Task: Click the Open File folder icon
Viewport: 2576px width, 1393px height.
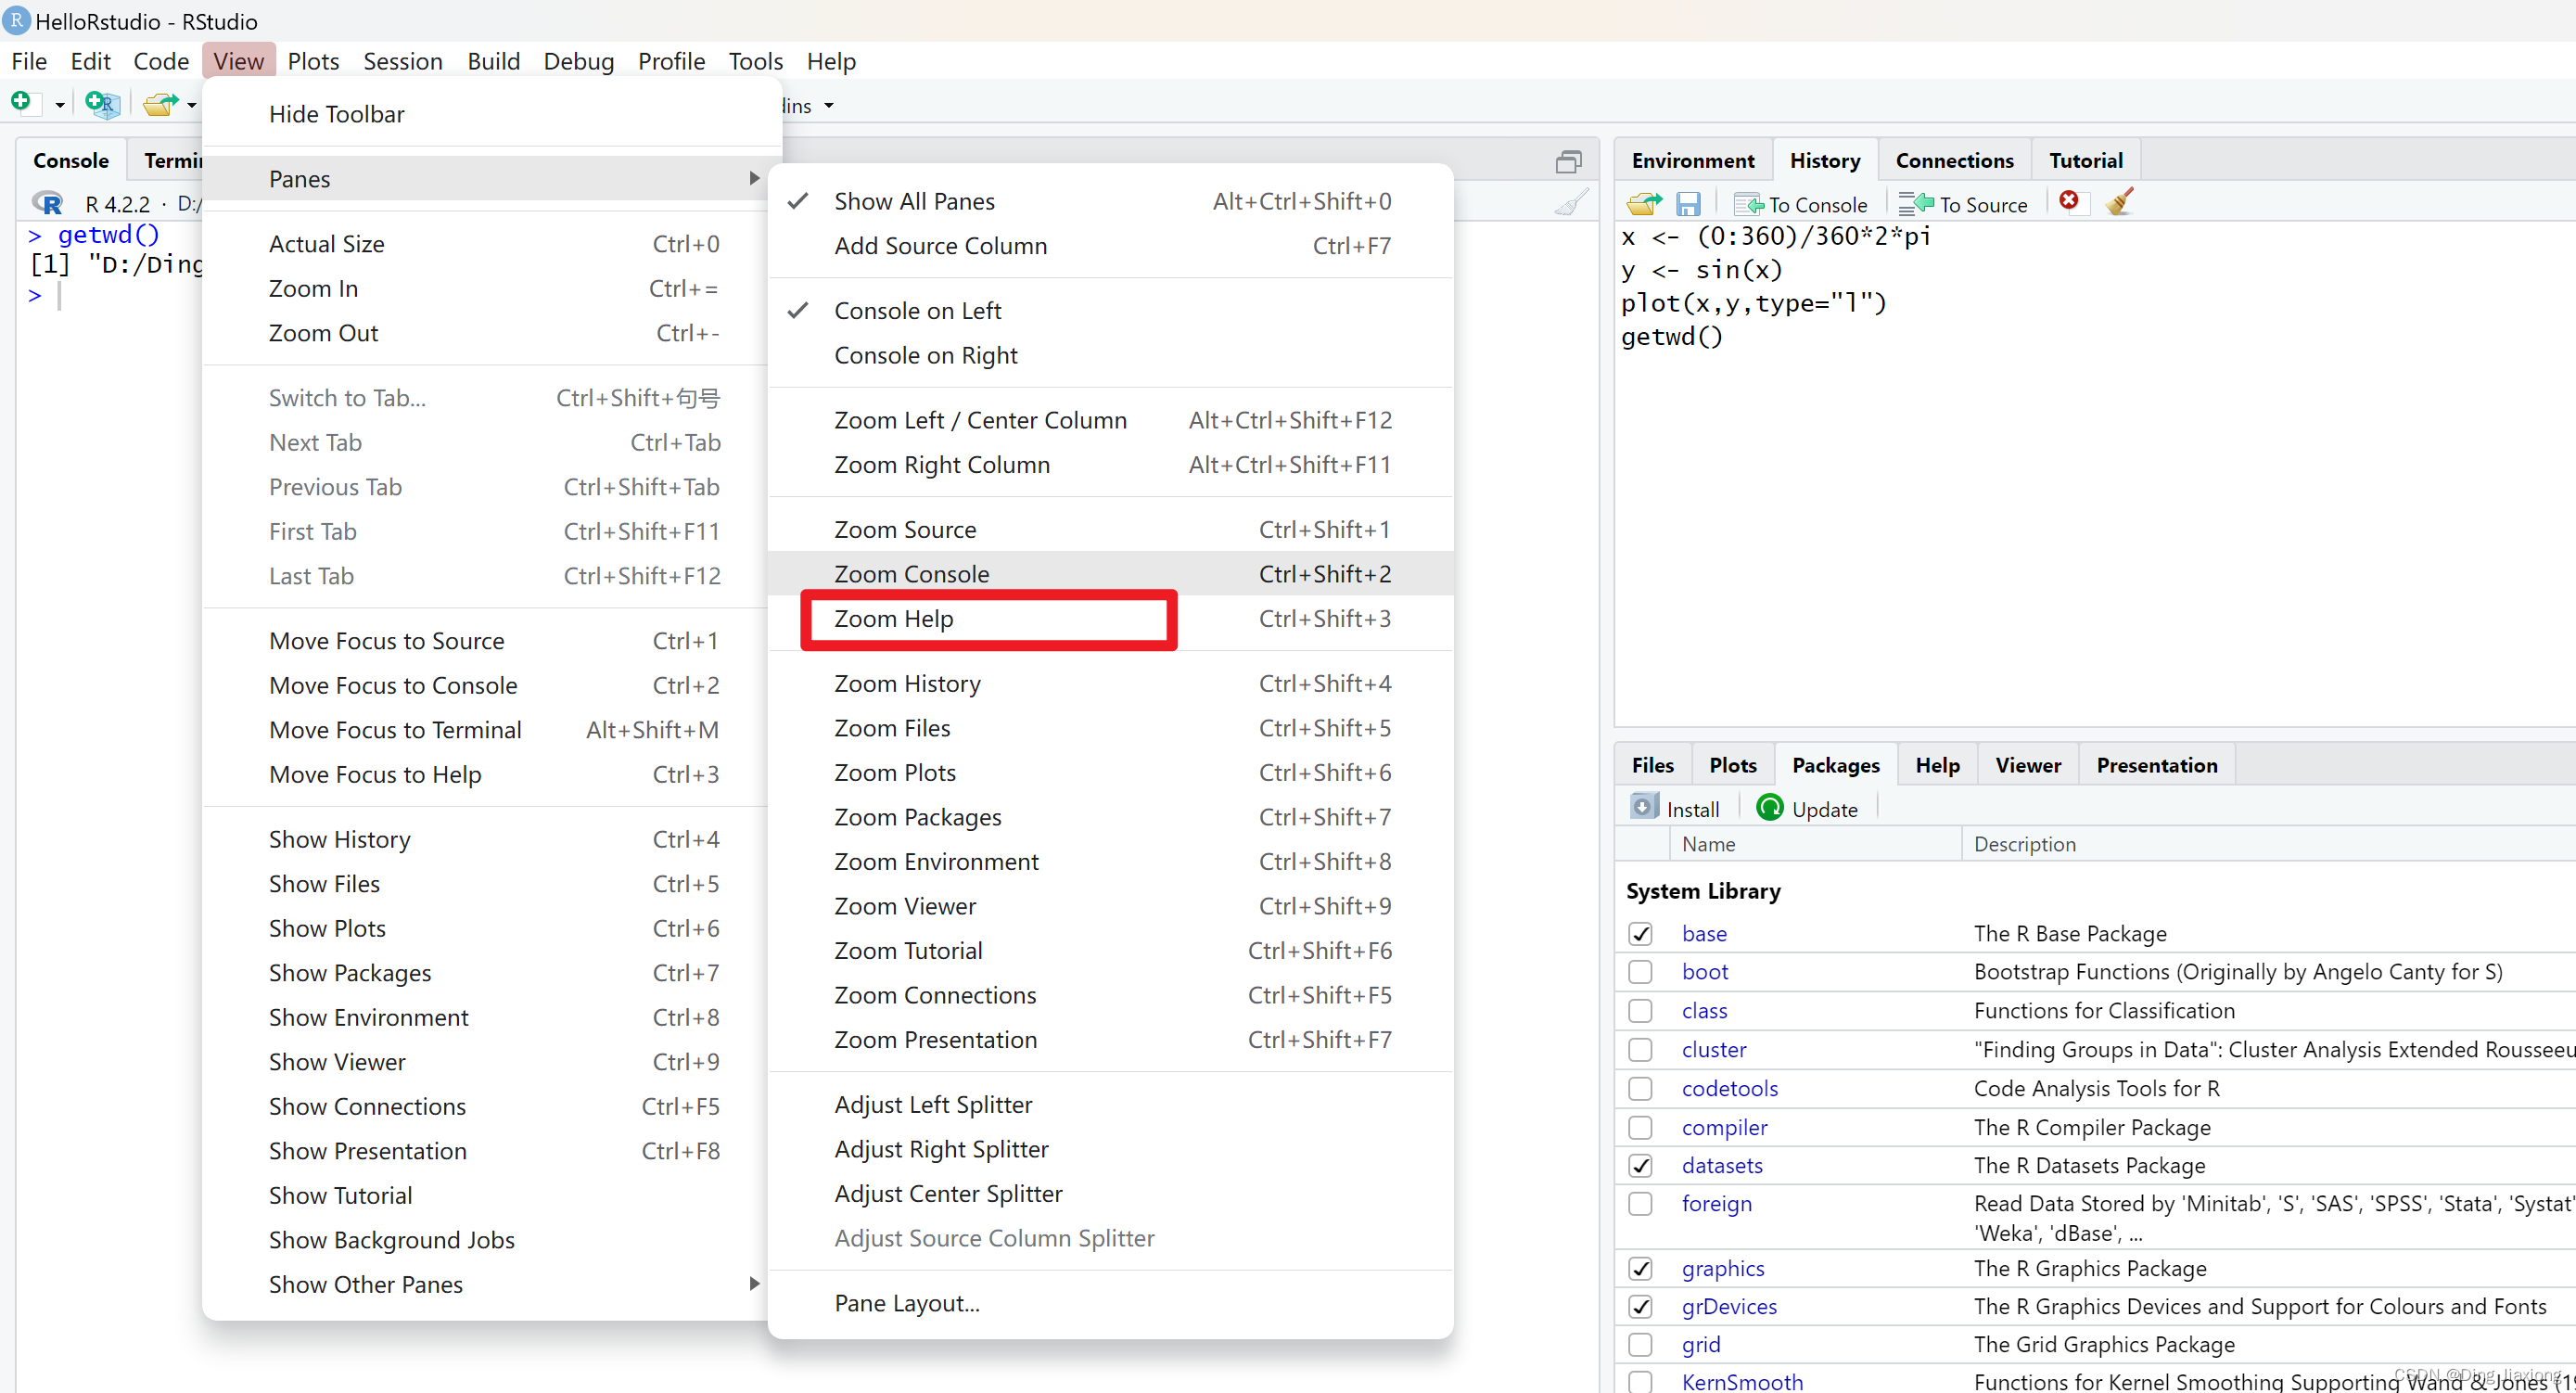Action: pos(159,103)
